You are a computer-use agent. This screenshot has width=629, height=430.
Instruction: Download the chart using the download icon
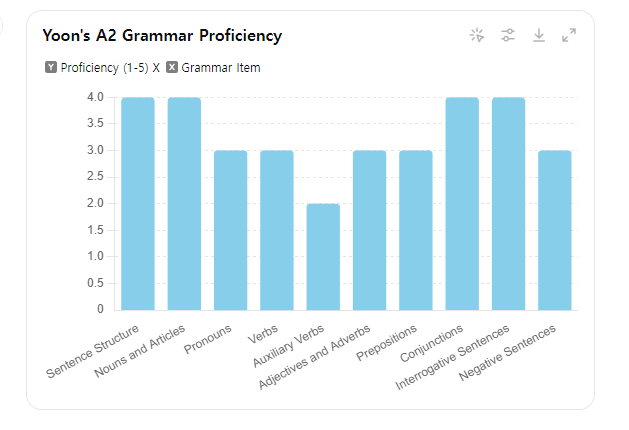538,36
